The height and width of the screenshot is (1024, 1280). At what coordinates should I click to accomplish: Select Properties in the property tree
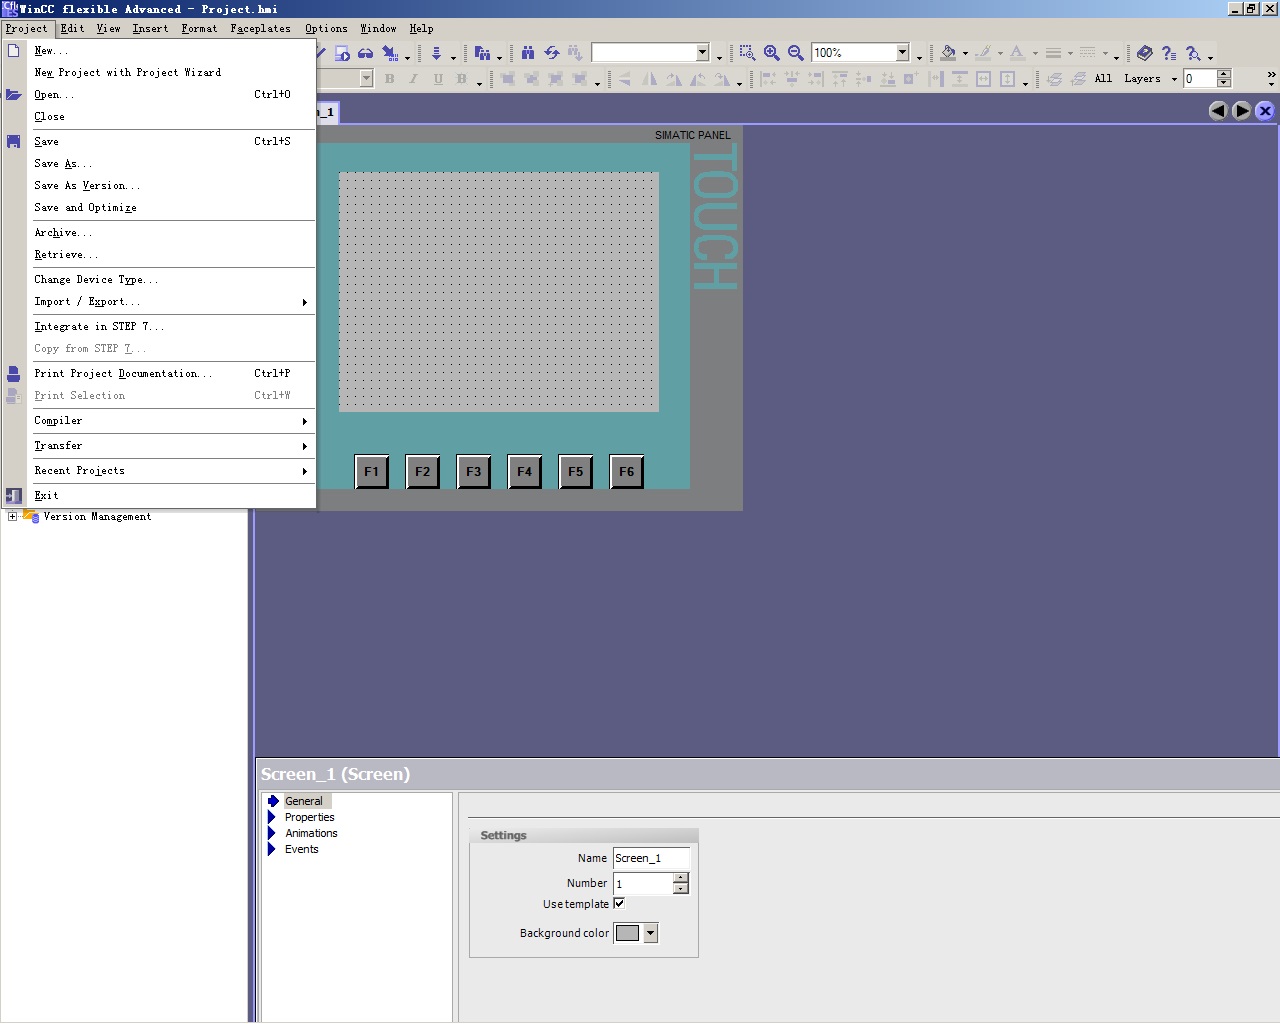coord(309,817)
